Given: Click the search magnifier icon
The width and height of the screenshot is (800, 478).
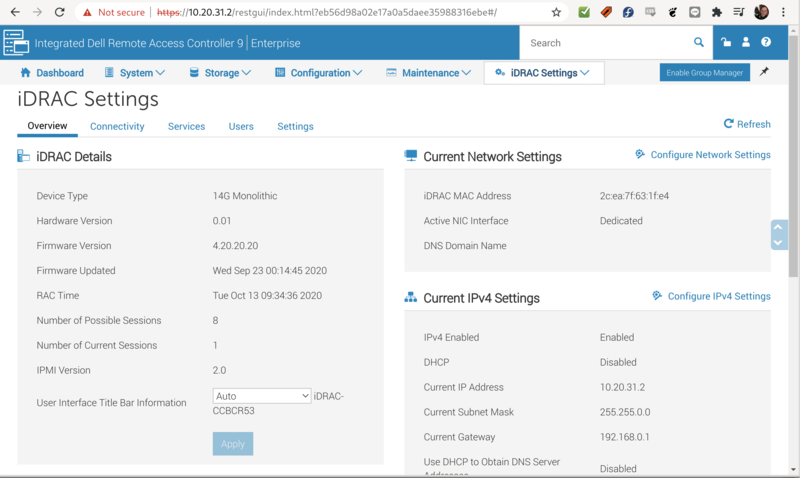Looking at the screenshot, I should pyautogui.click(x=698, y=42).
